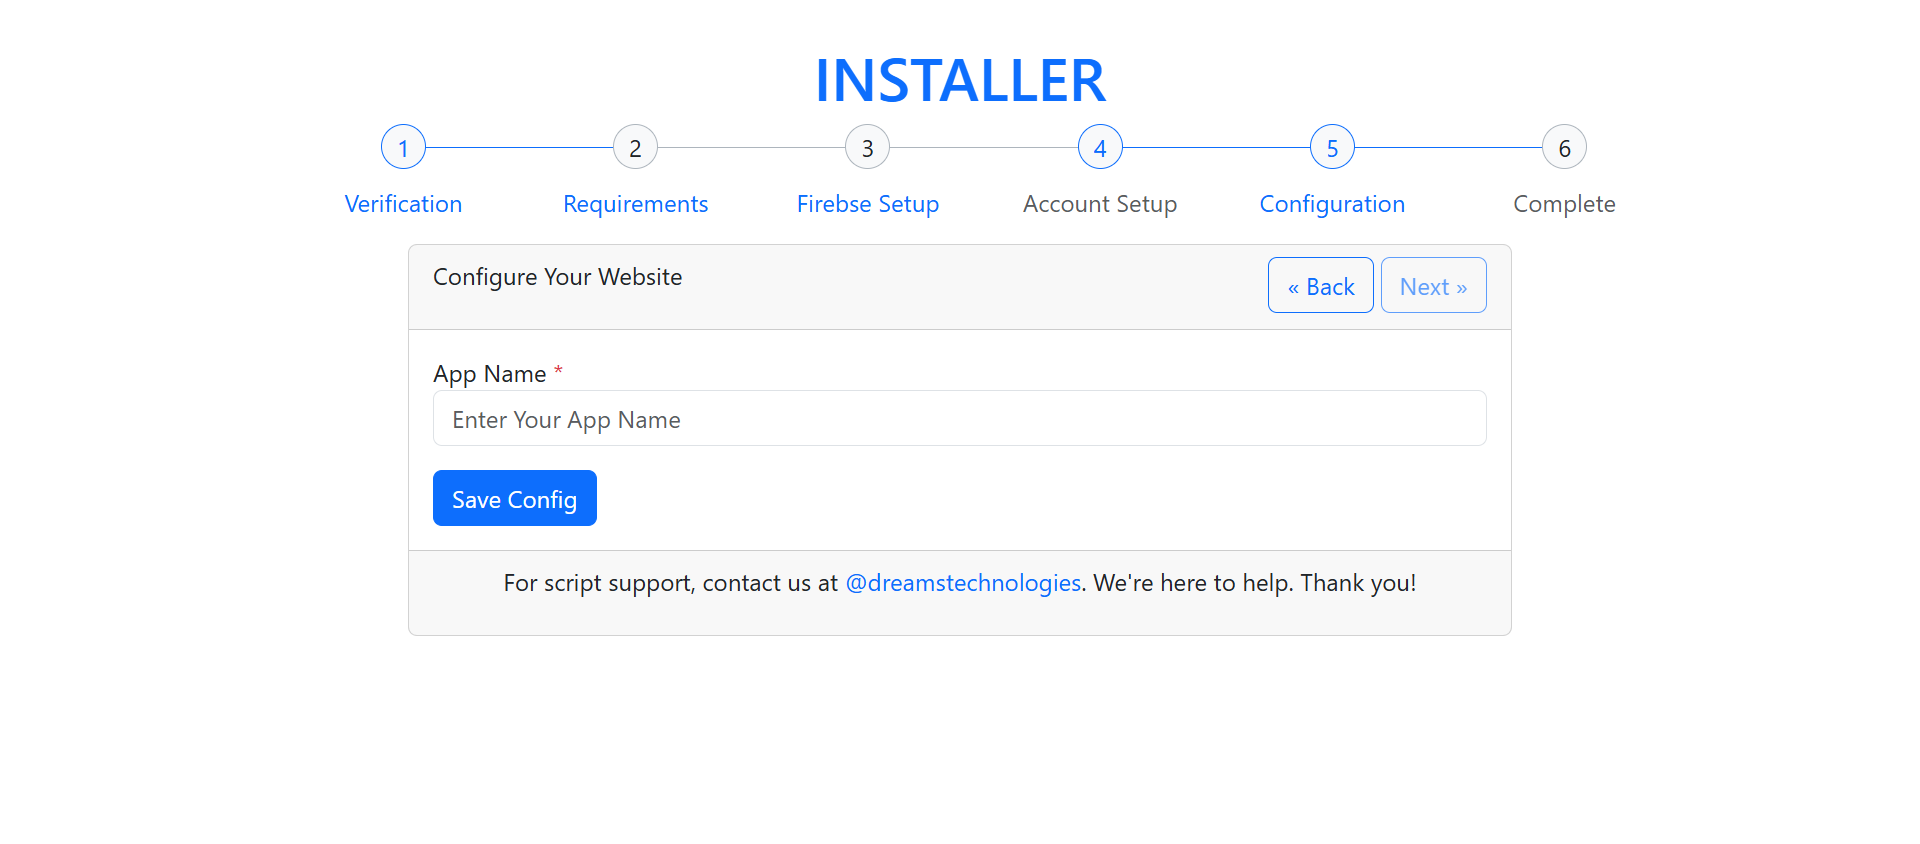The image size is (1920, 844).
Task: Click step 1 circle in wizard
Action: click(403, 148)
